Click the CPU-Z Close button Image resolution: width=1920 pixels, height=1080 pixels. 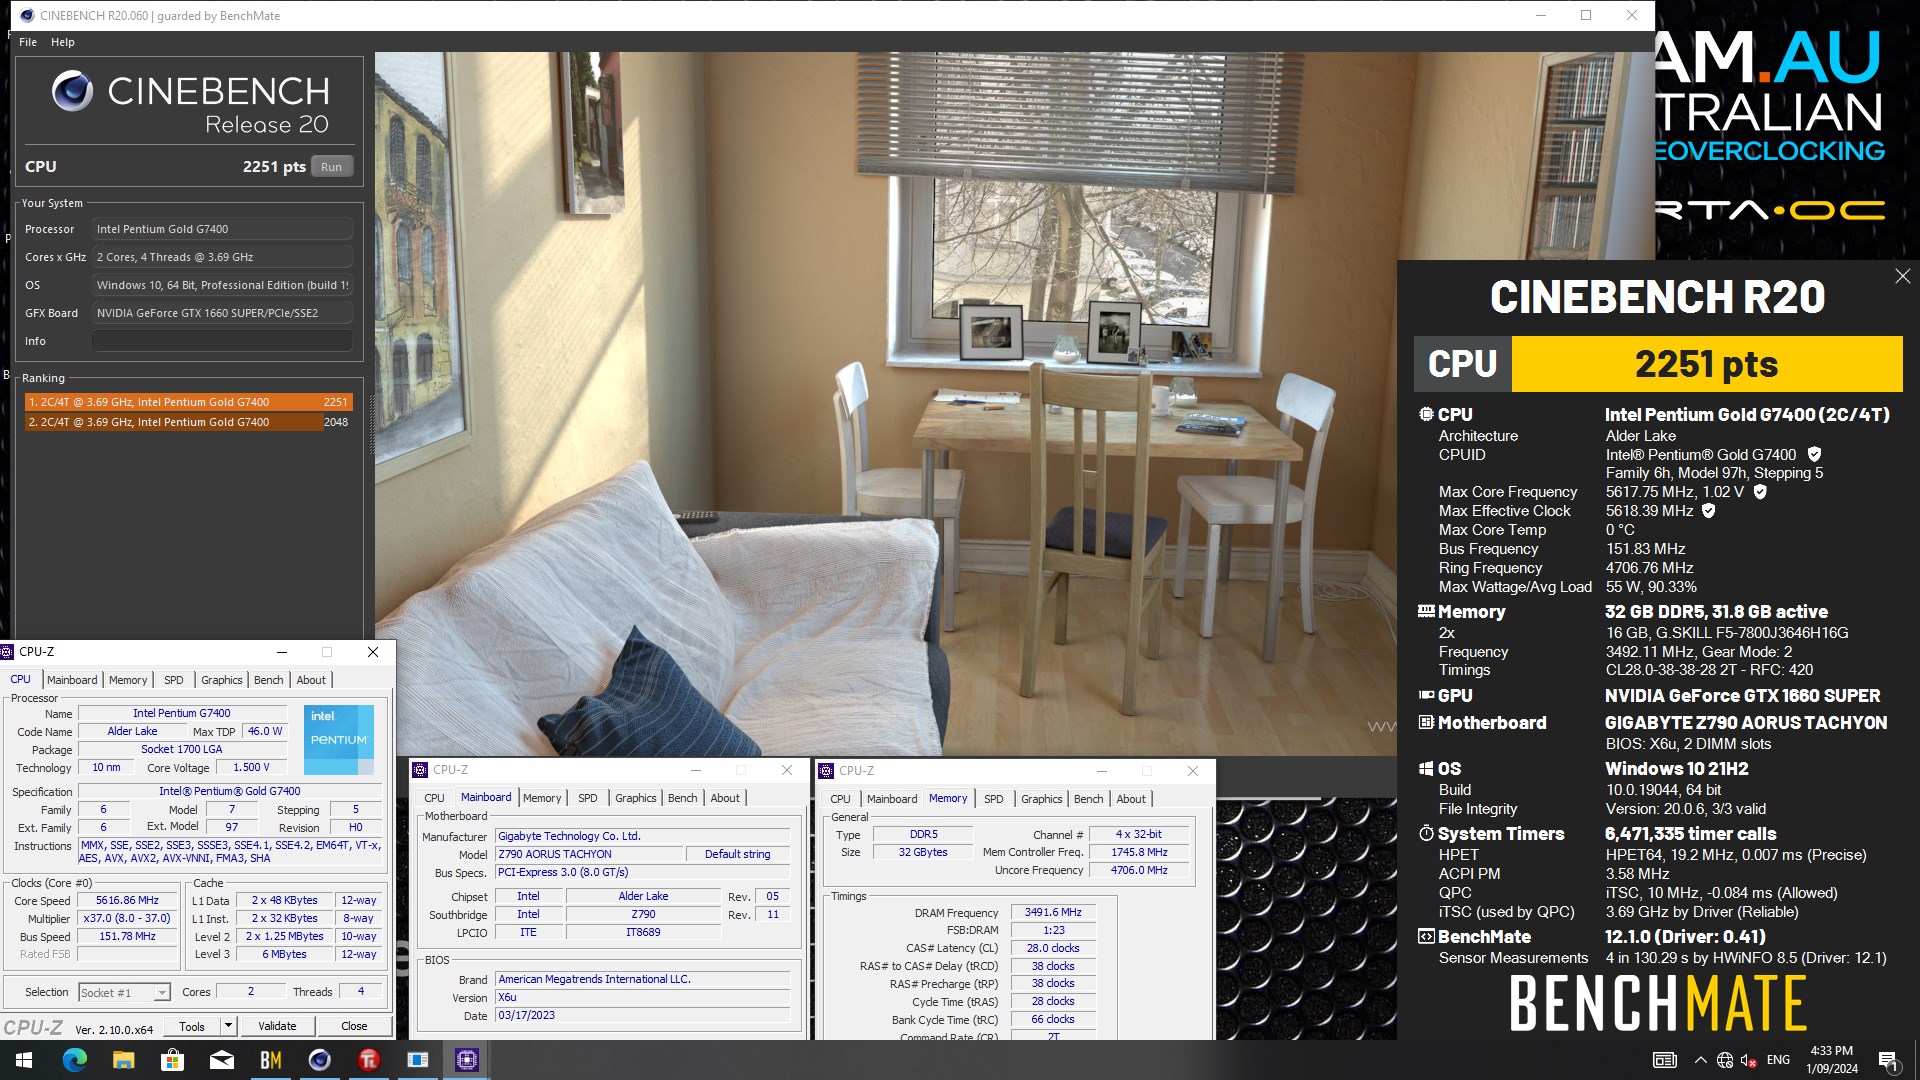click(x=354, y=1026)
